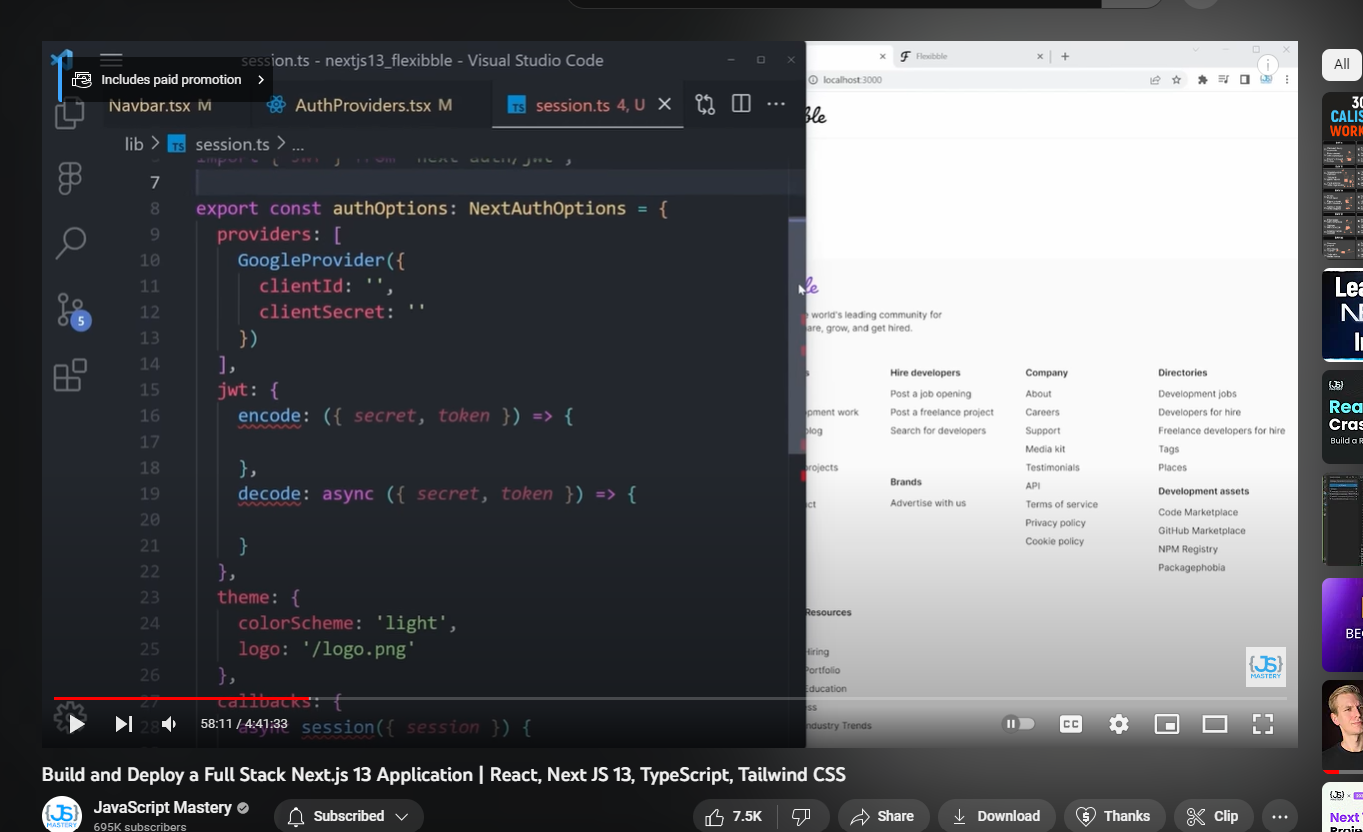Click 'NPM Registry' footer link

[1188, 549]
